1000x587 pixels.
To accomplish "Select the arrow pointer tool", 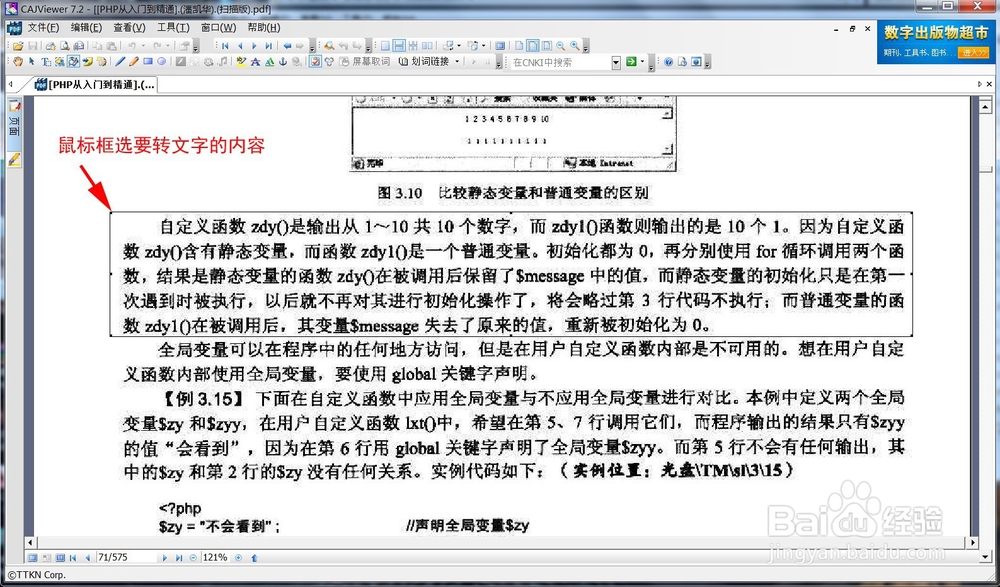I will 32,61.
